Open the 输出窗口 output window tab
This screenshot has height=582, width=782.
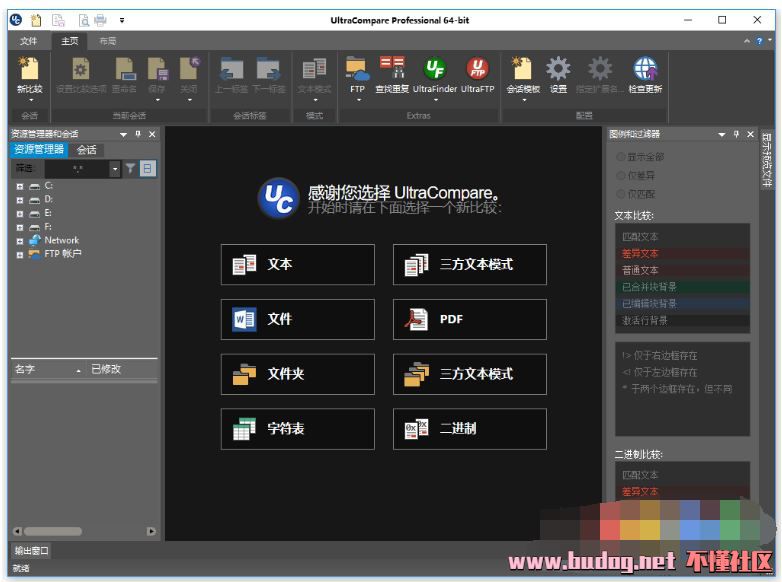[31, 551]
